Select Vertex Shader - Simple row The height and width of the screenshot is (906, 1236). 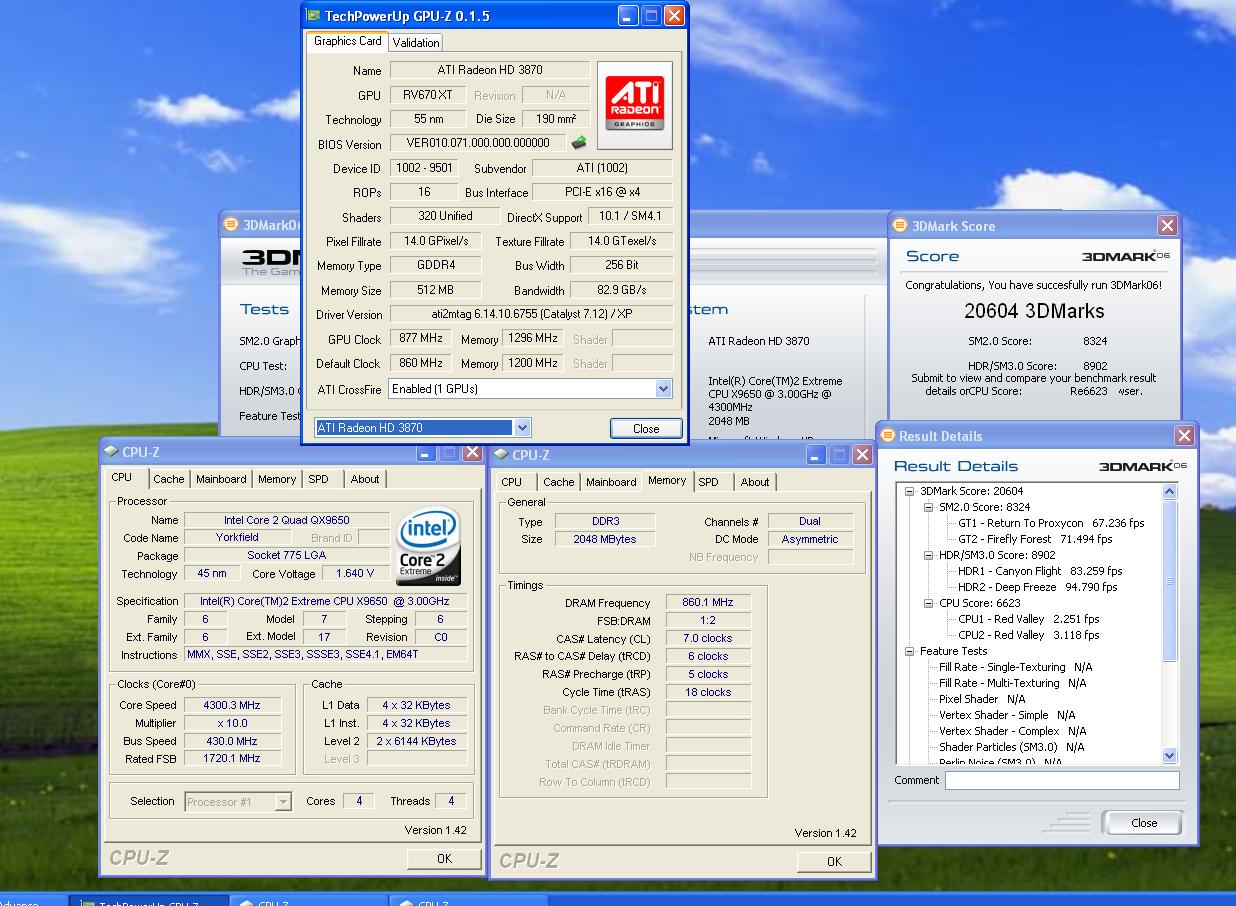1006,715
